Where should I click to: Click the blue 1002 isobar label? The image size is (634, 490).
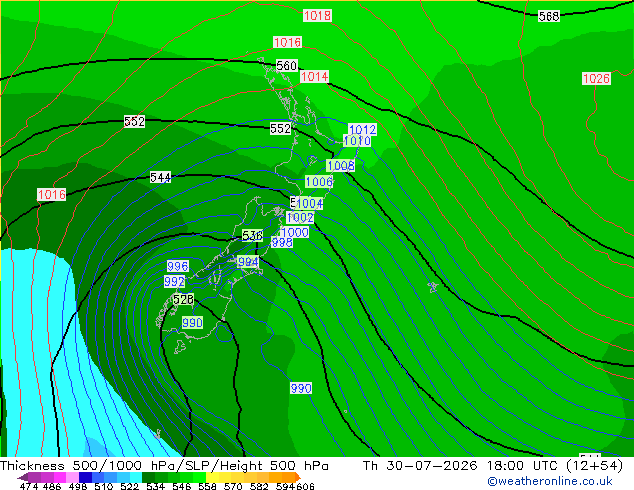(300, 218)
